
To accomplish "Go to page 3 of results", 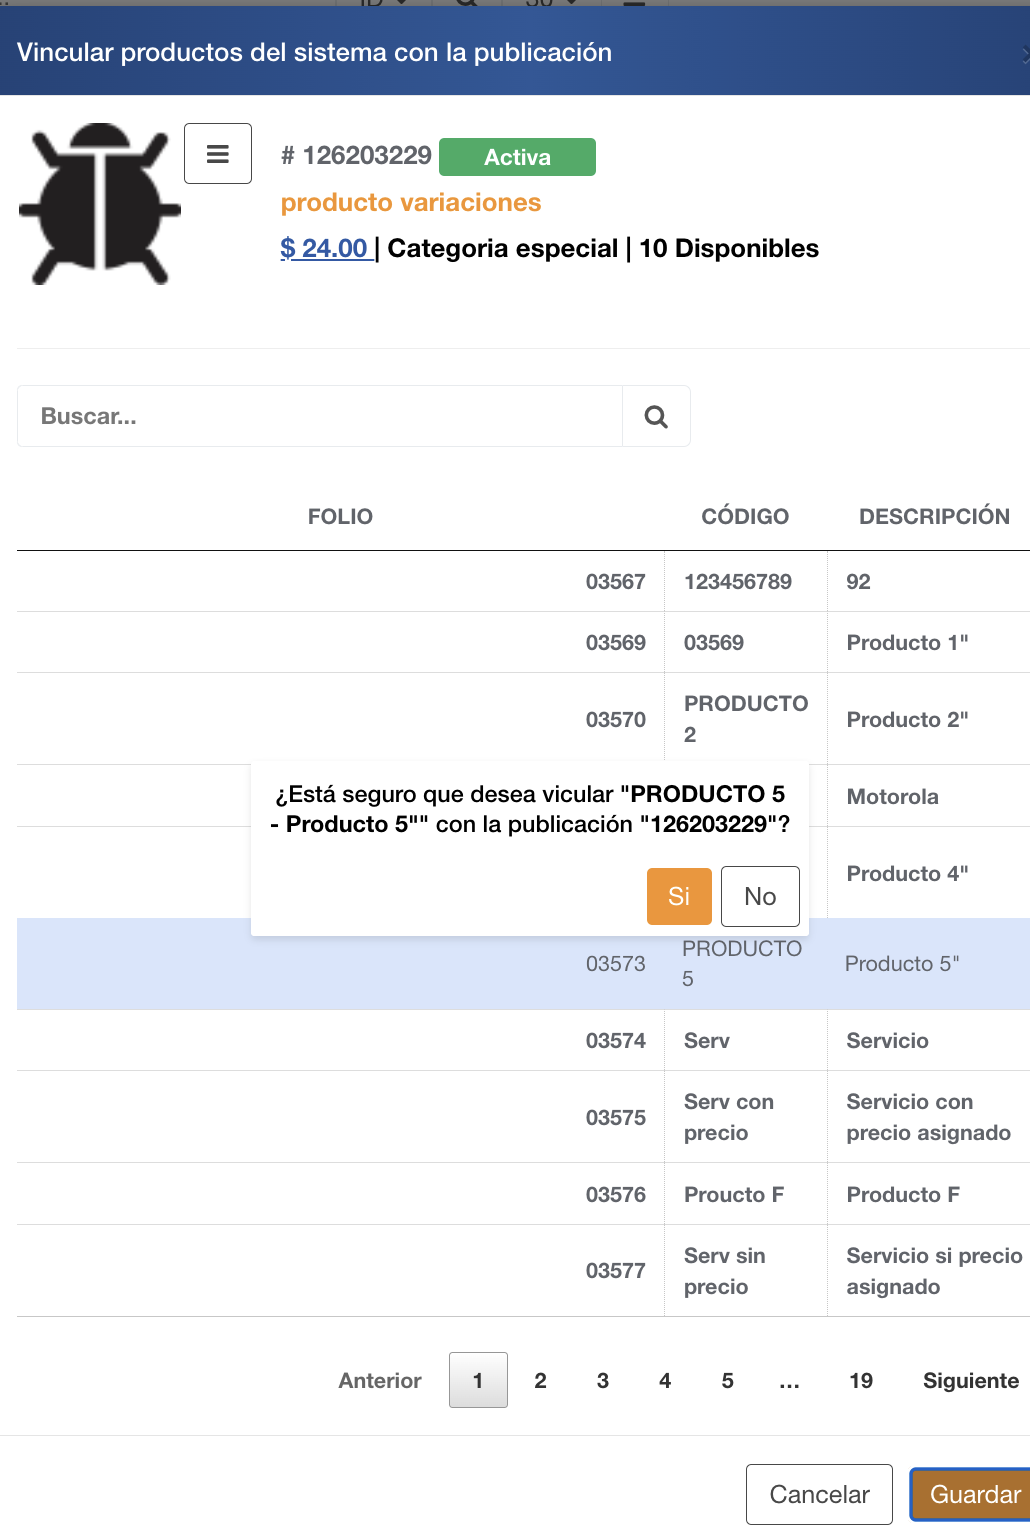I will click(x=603, y=1381).
